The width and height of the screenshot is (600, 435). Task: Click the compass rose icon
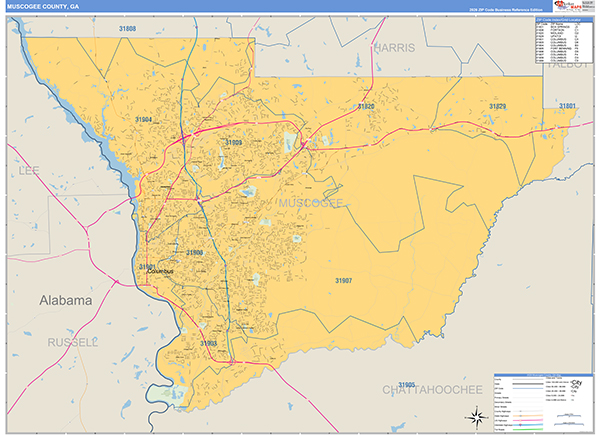click(x=476, y=417)
